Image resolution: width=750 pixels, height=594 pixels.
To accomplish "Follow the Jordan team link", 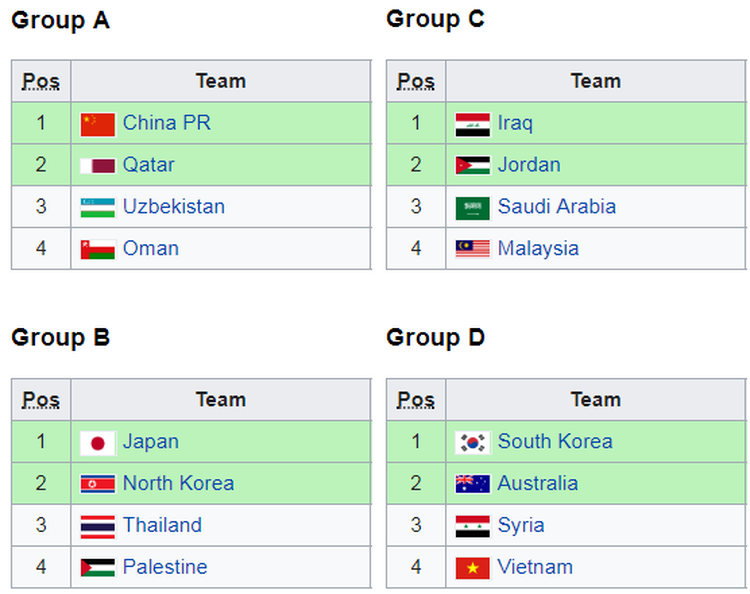I will (x=529, y=165).
